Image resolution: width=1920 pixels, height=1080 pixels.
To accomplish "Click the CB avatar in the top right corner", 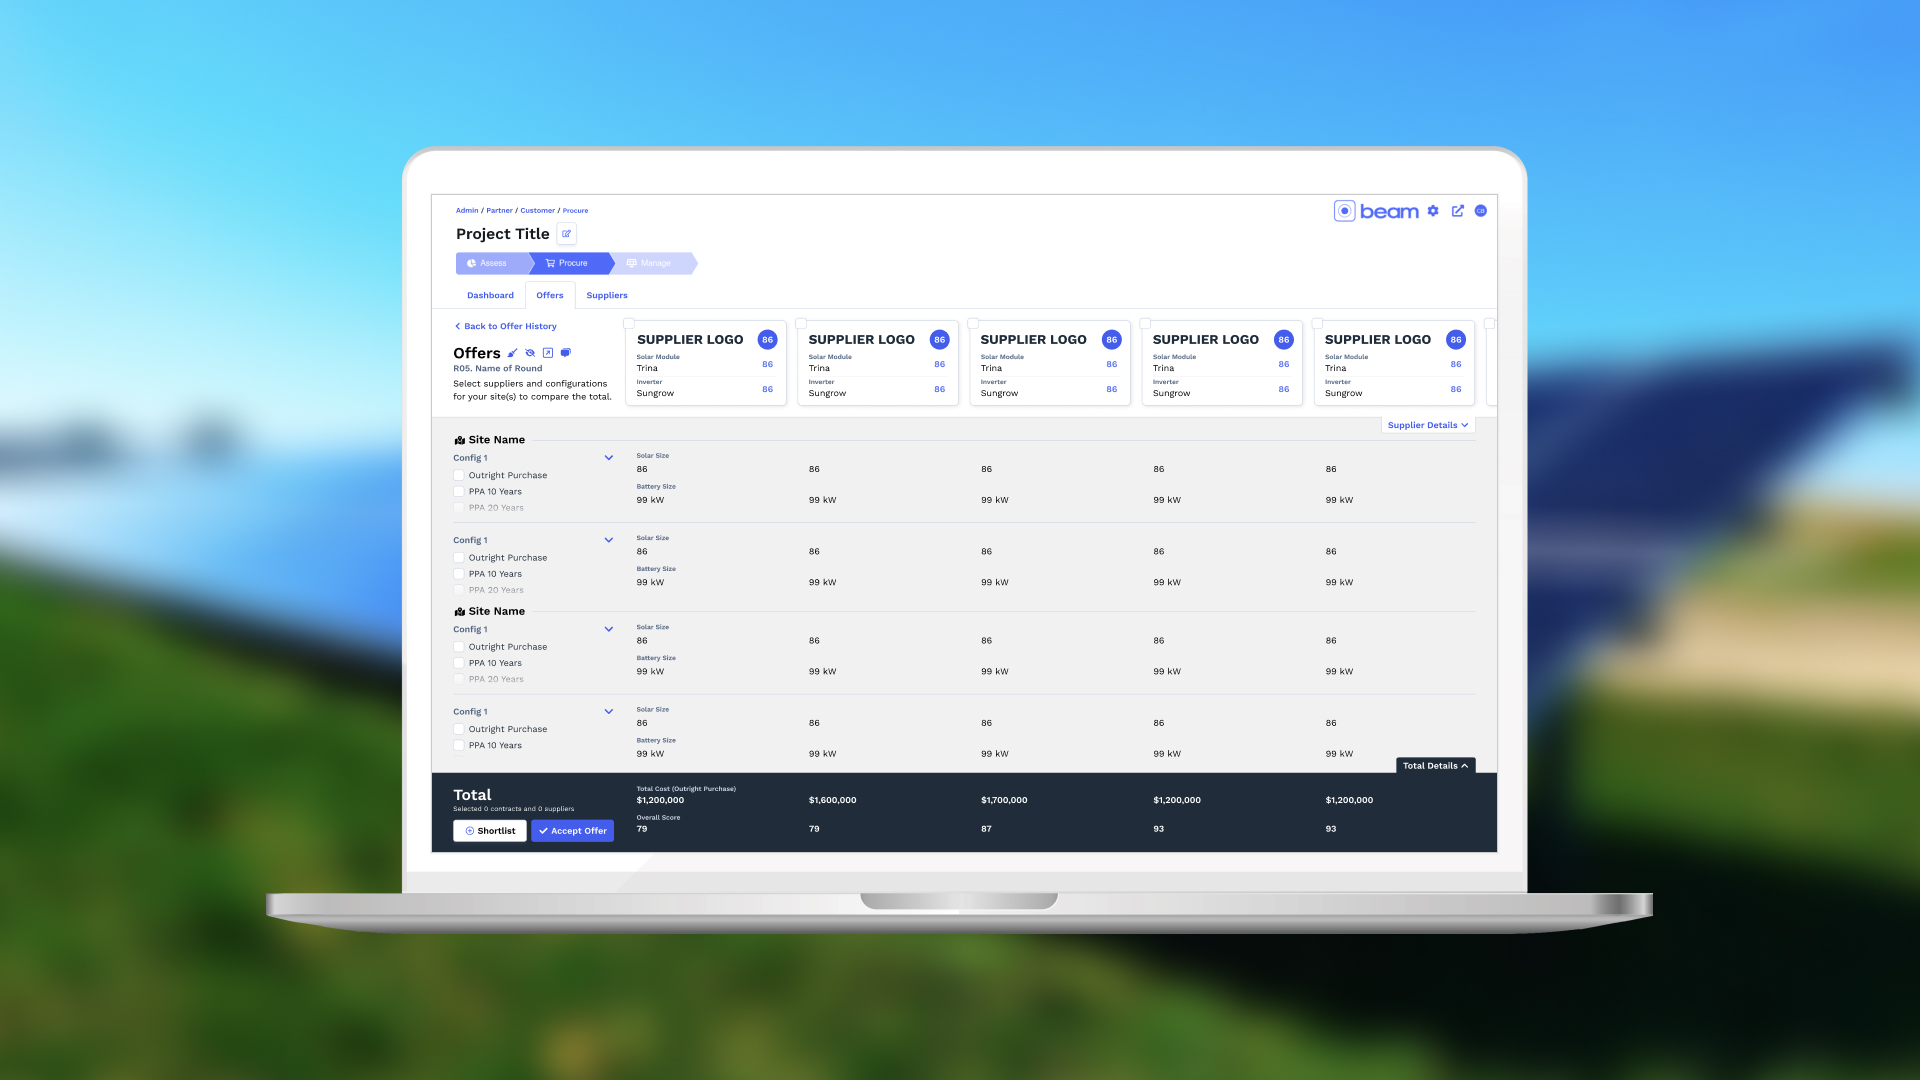I will click(x=1481, y=211).
